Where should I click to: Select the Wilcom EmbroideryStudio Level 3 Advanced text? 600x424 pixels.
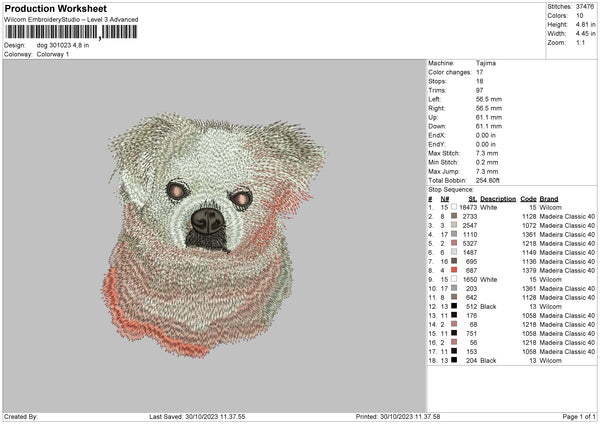pyautogui.click(x=71, y=20)
